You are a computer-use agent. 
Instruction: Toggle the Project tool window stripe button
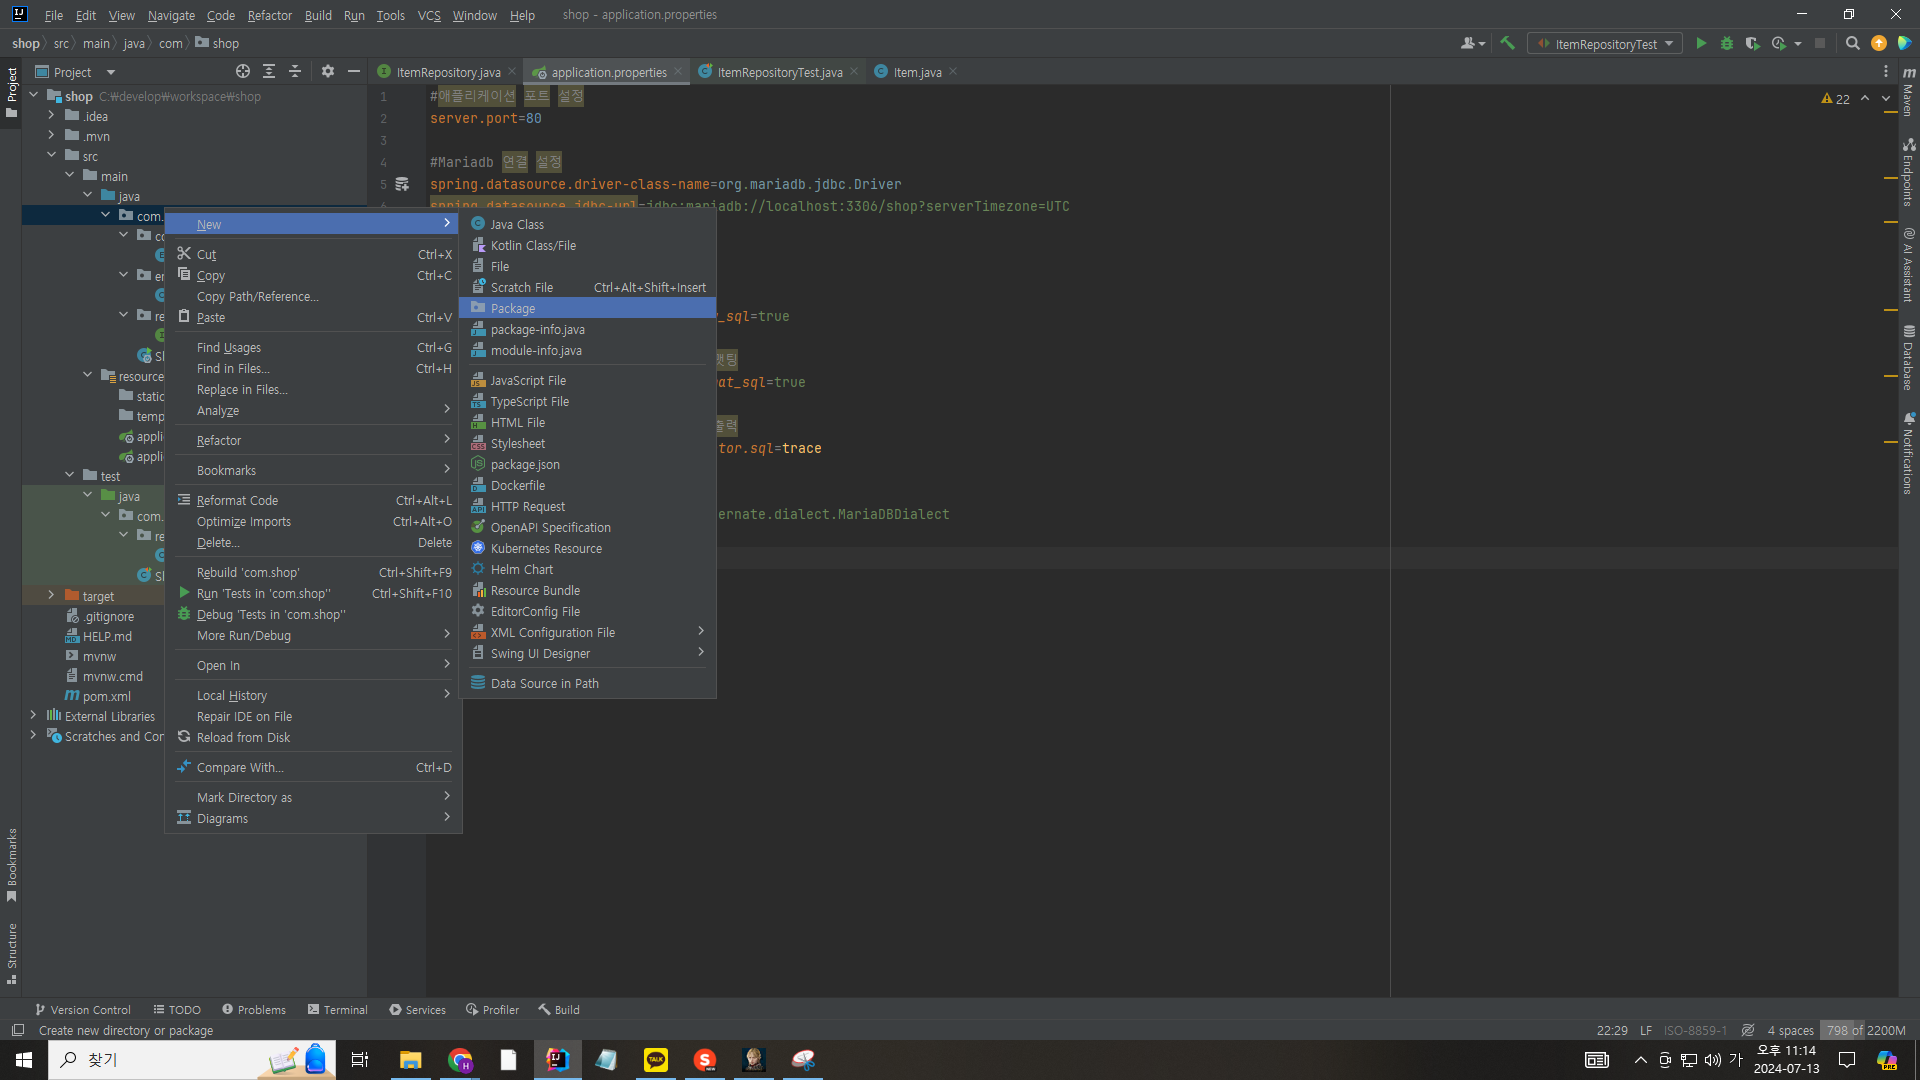tap(12, 92)
